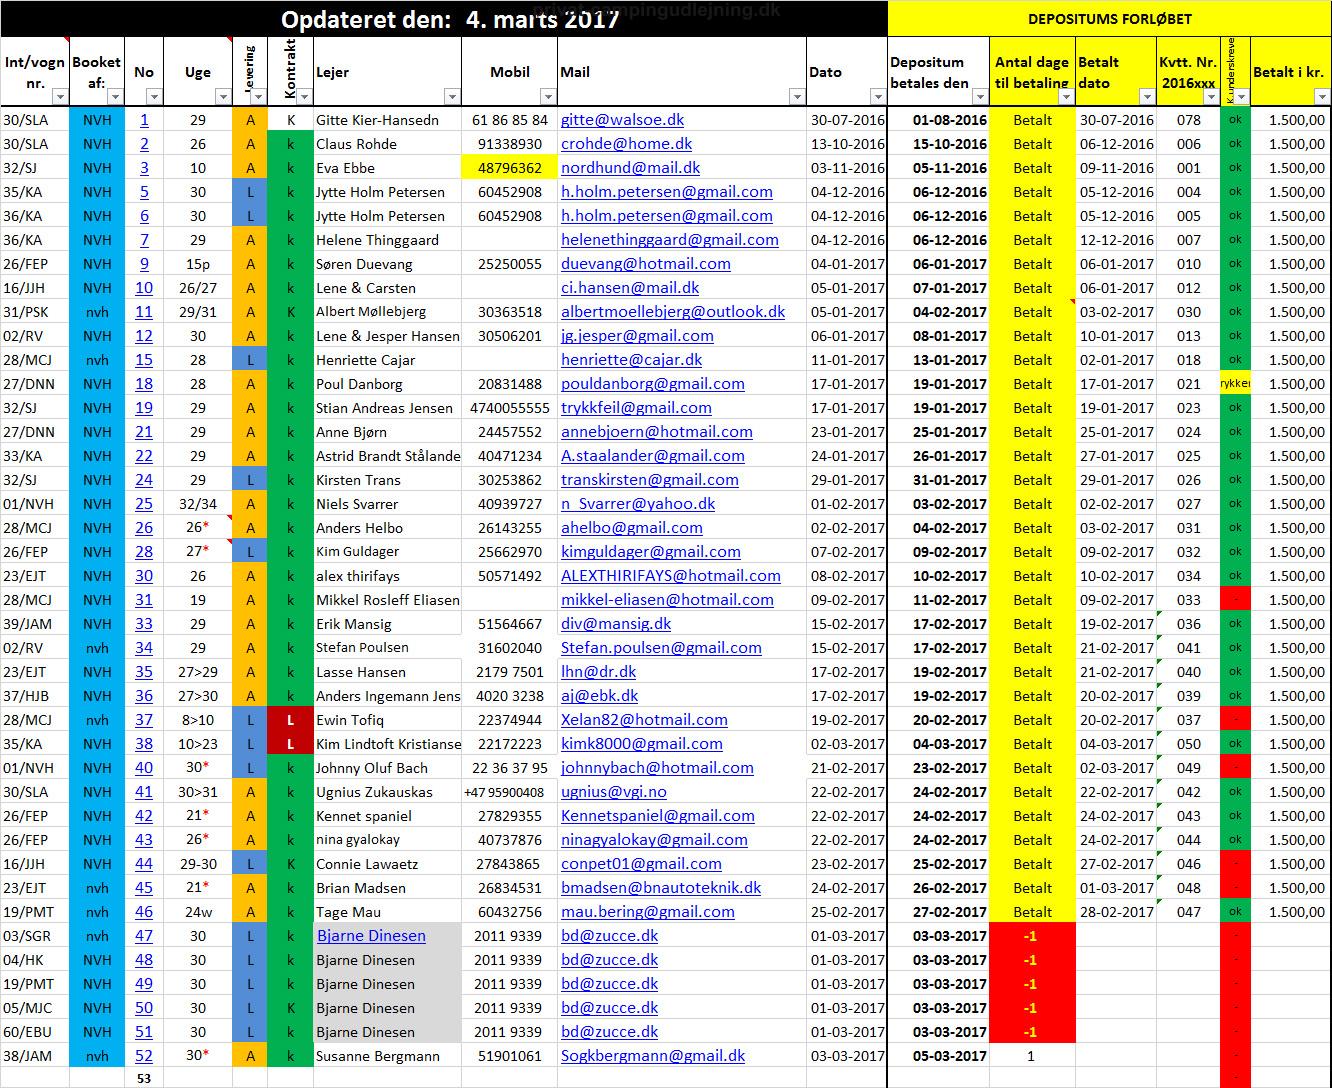Click the n_Svarrer@yahoo.dk link
The height and width of the screenshot is (1088, 1332).
click(x=638, y=504)
